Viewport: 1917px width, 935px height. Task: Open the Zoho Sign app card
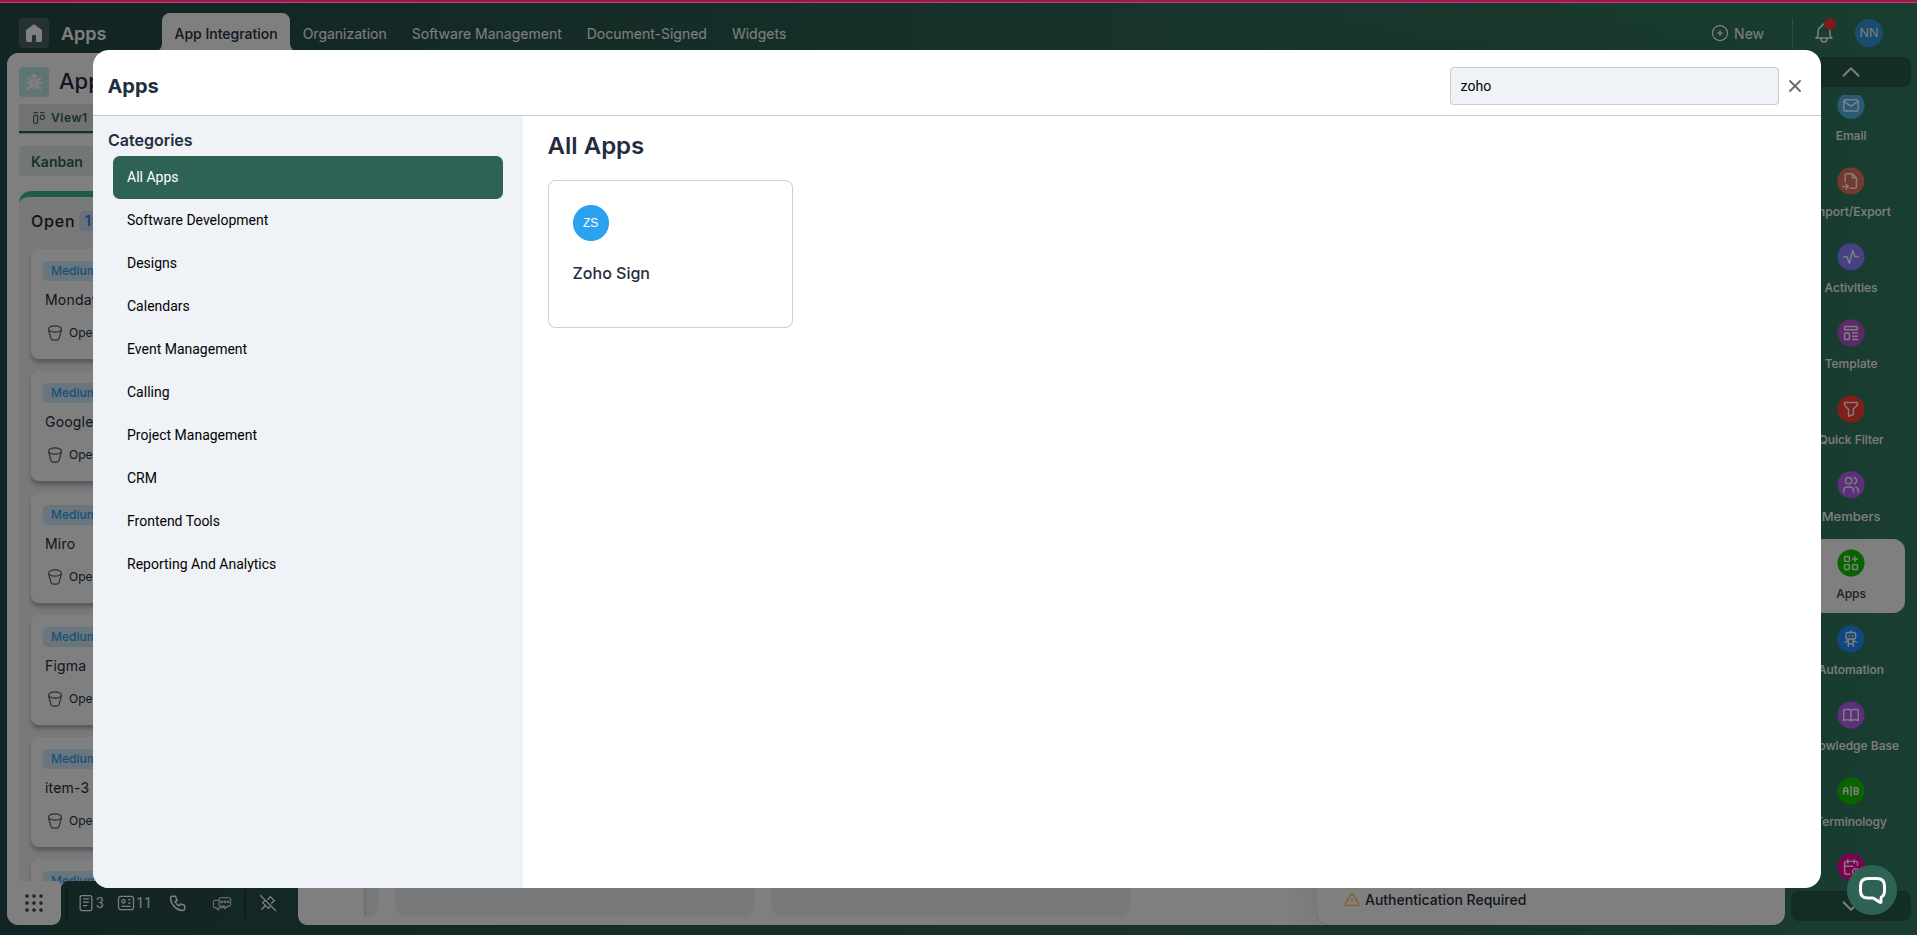670,253
